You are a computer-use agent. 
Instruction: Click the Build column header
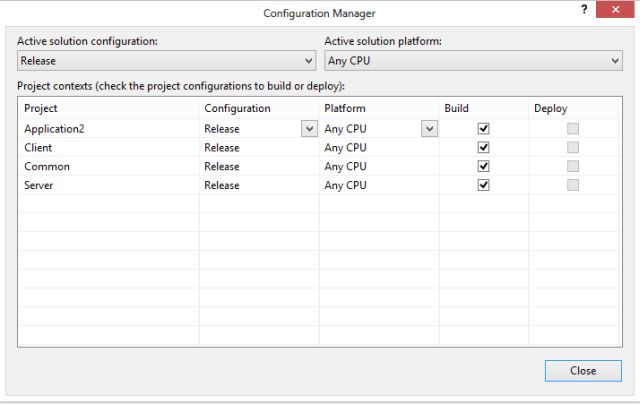click(x=457, y=108)
